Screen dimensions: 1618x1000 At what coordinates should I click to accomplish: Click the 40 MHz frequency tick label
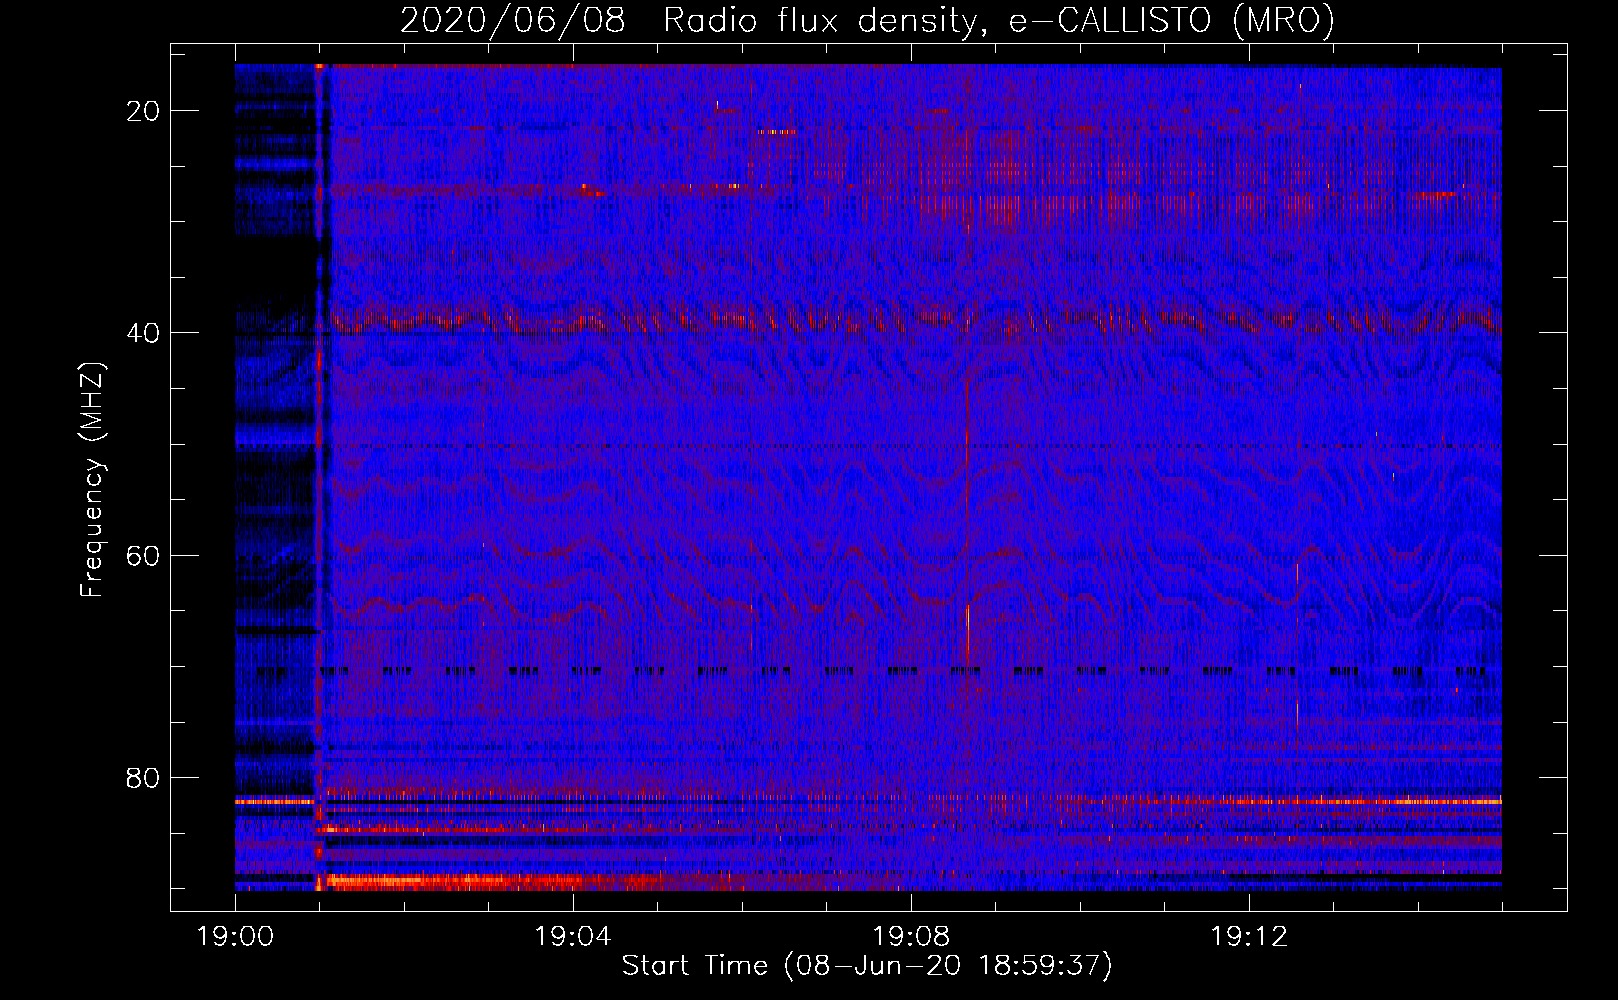(x=144, y=333)
